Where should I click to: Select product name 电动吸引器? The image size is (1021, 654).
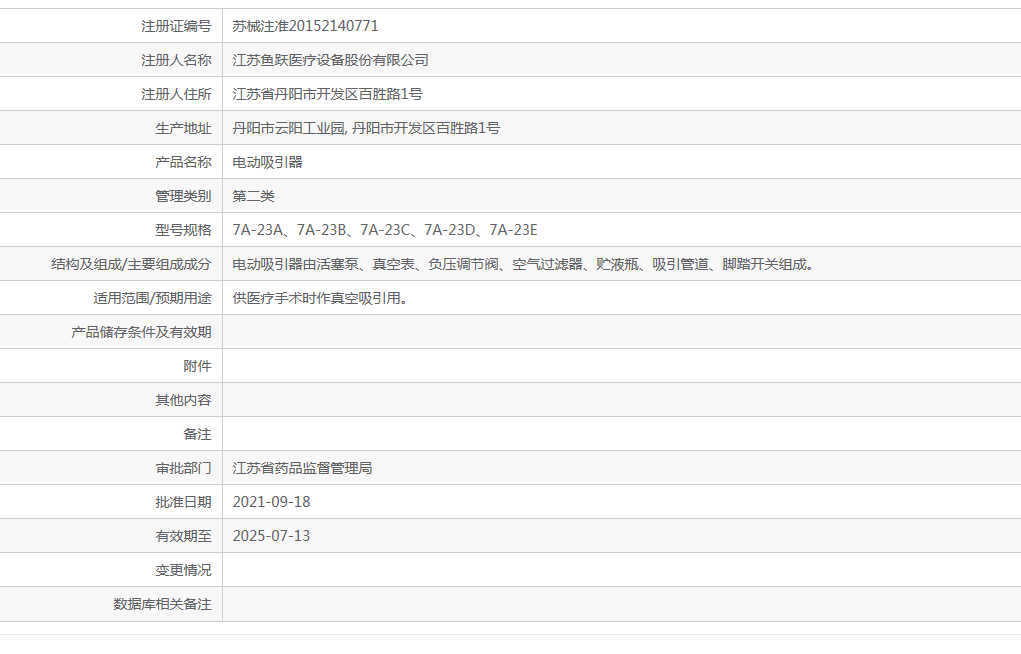coord(268,162)
